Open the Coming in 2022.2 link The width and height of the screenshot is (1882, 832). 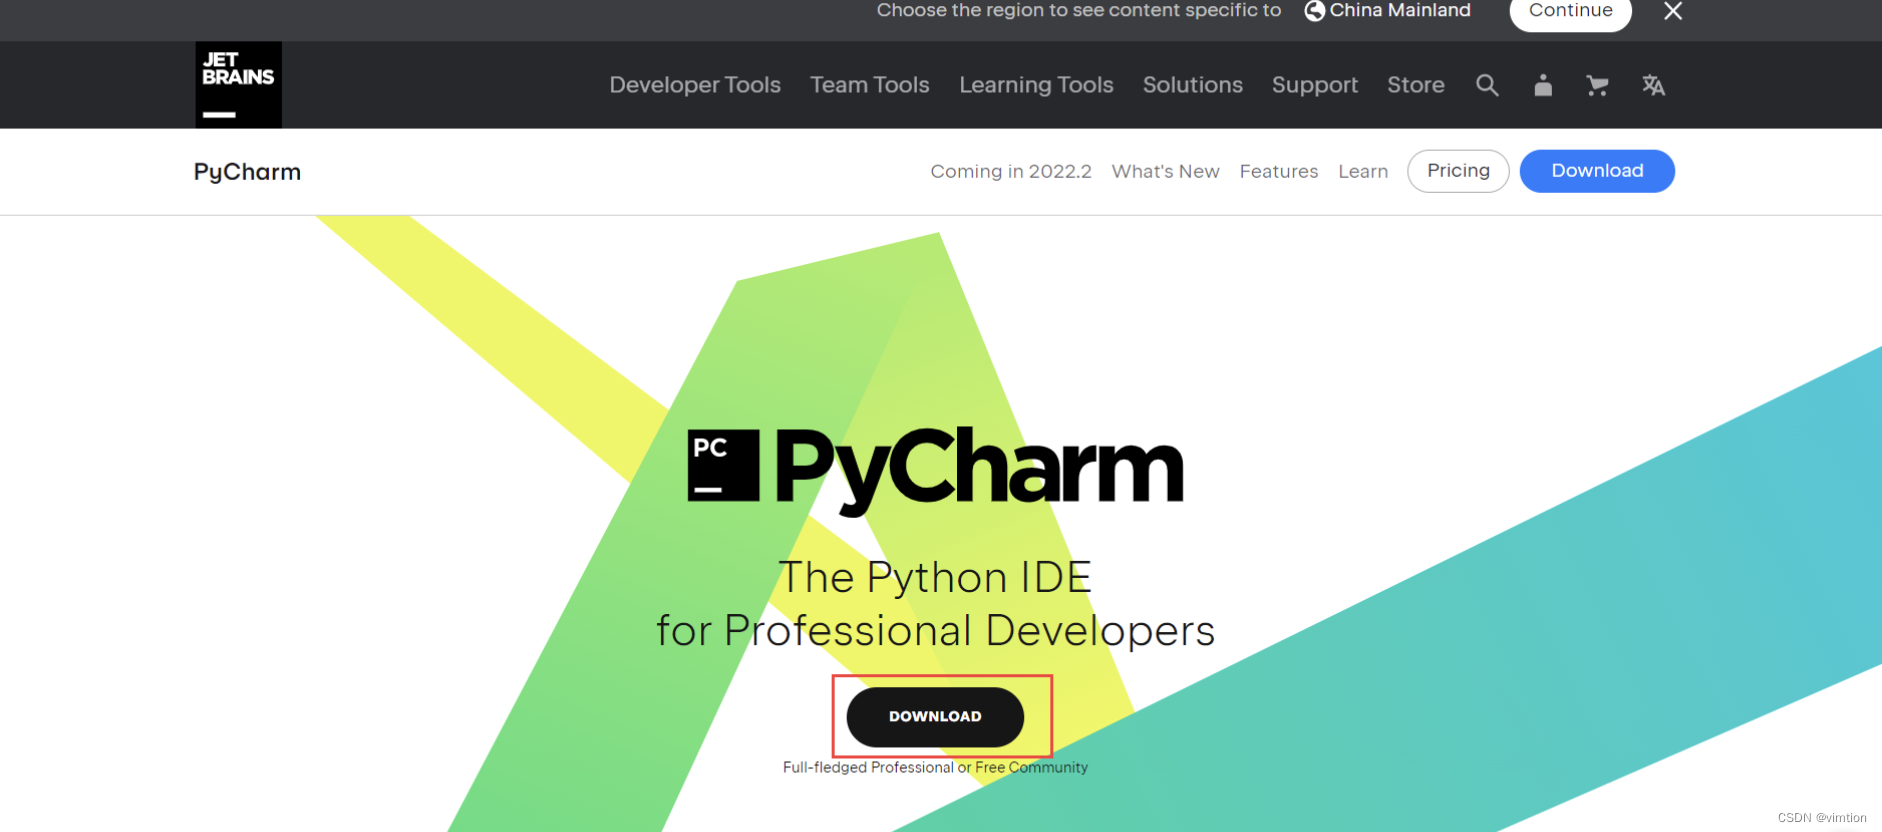tap(1011, 171)
